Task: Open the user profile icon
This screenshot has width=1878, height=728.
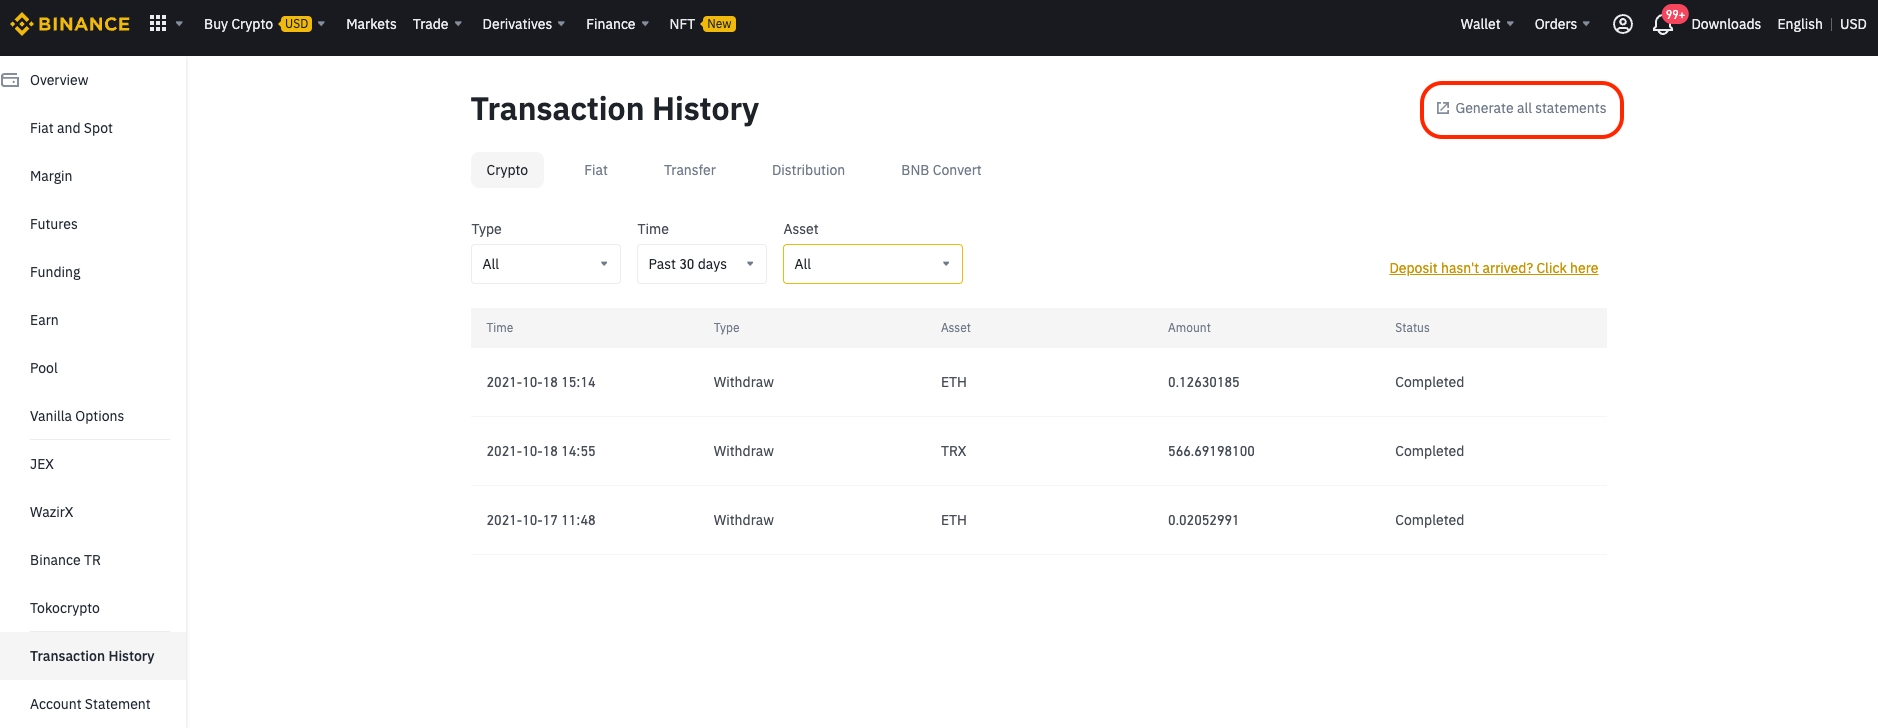Action: (x=1623, y=24)
